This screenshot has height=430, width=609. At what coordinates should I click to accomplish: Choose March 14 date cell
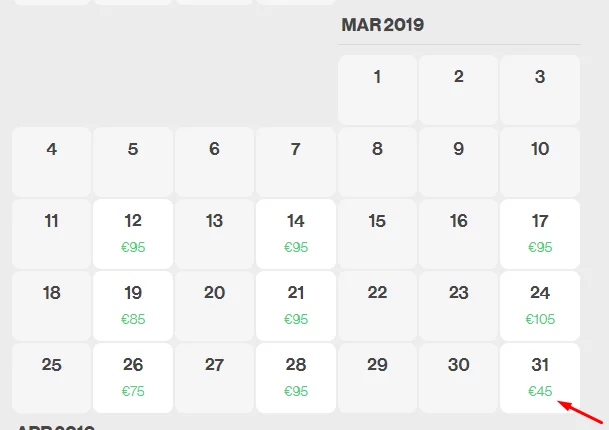(x=296, y=233)
